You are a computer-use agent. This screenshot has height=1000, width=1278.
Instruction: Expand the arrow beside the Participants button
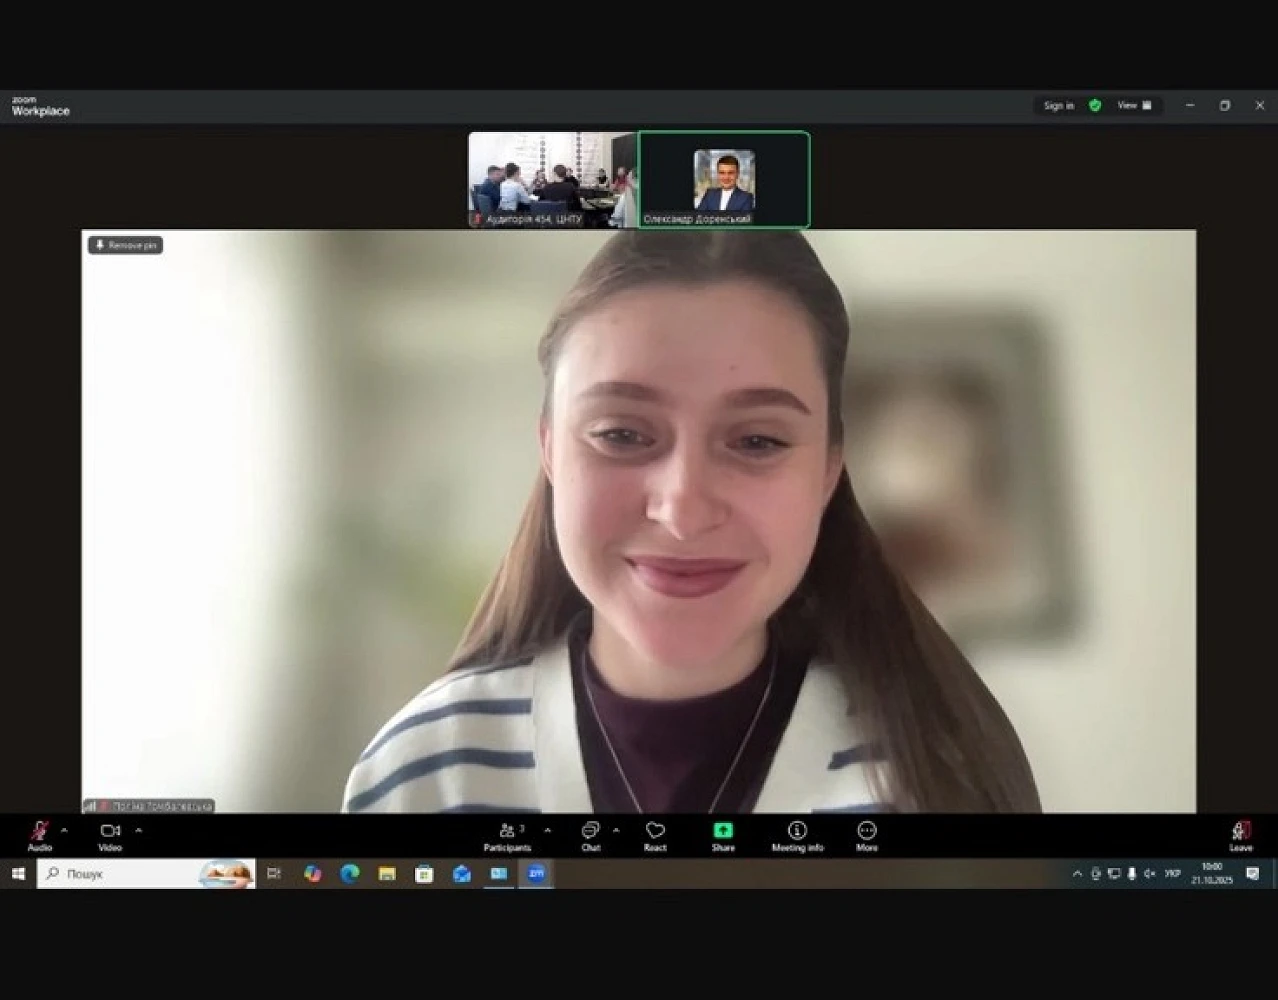click(x=547, y=830)
